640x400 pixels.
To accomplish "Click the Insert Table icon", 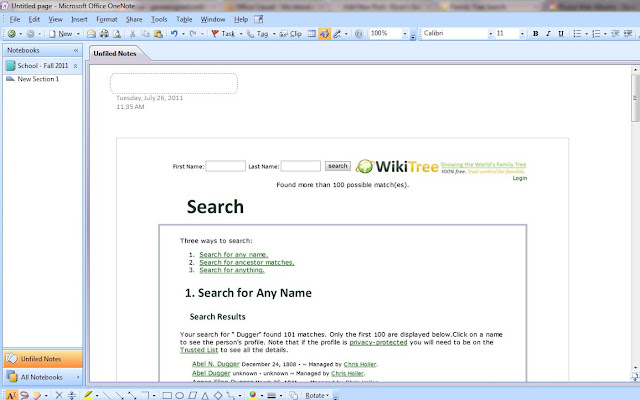I will point(311,34).
